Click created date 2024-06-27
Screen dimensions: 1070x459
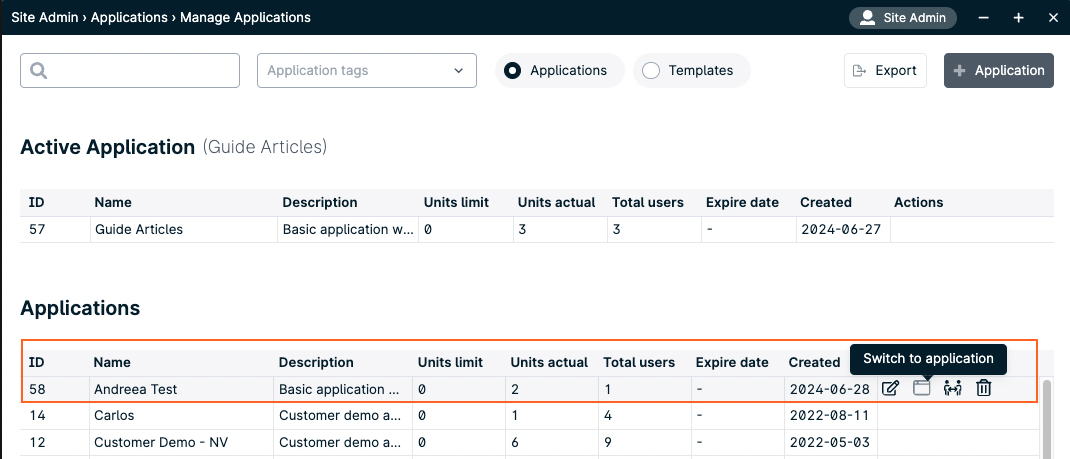pyautogui.click(x=841, y=229)
